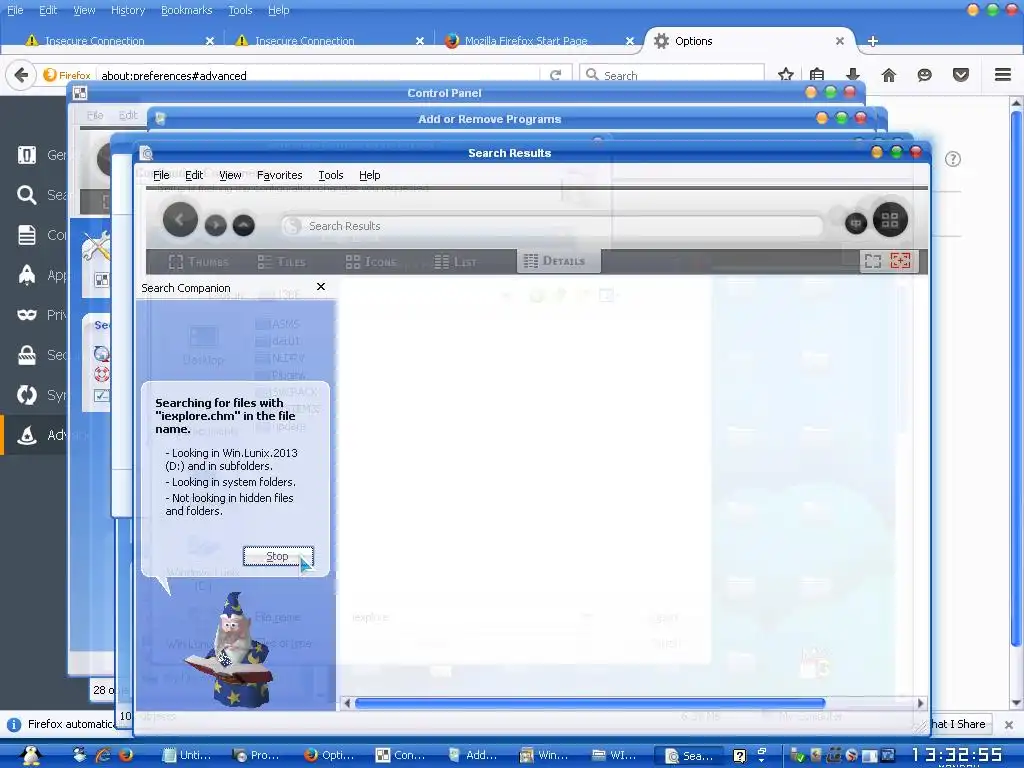Stop the file search
1024x768 pixels.
pos(278,556)
